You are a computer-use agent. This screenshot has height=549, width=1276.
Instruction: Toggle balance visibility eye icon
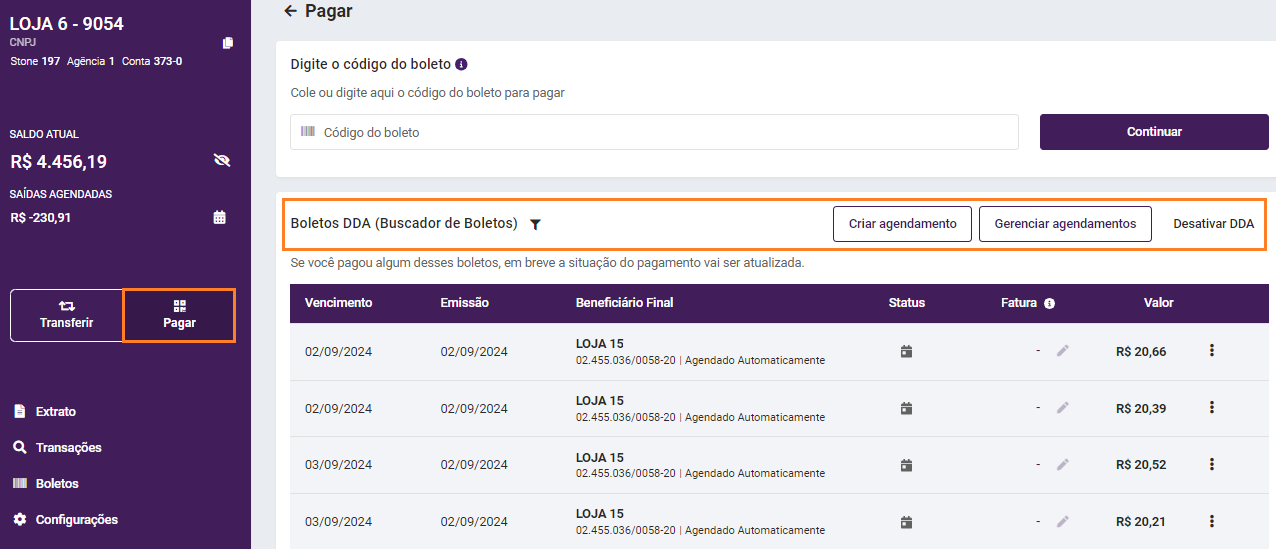[222, 160]
